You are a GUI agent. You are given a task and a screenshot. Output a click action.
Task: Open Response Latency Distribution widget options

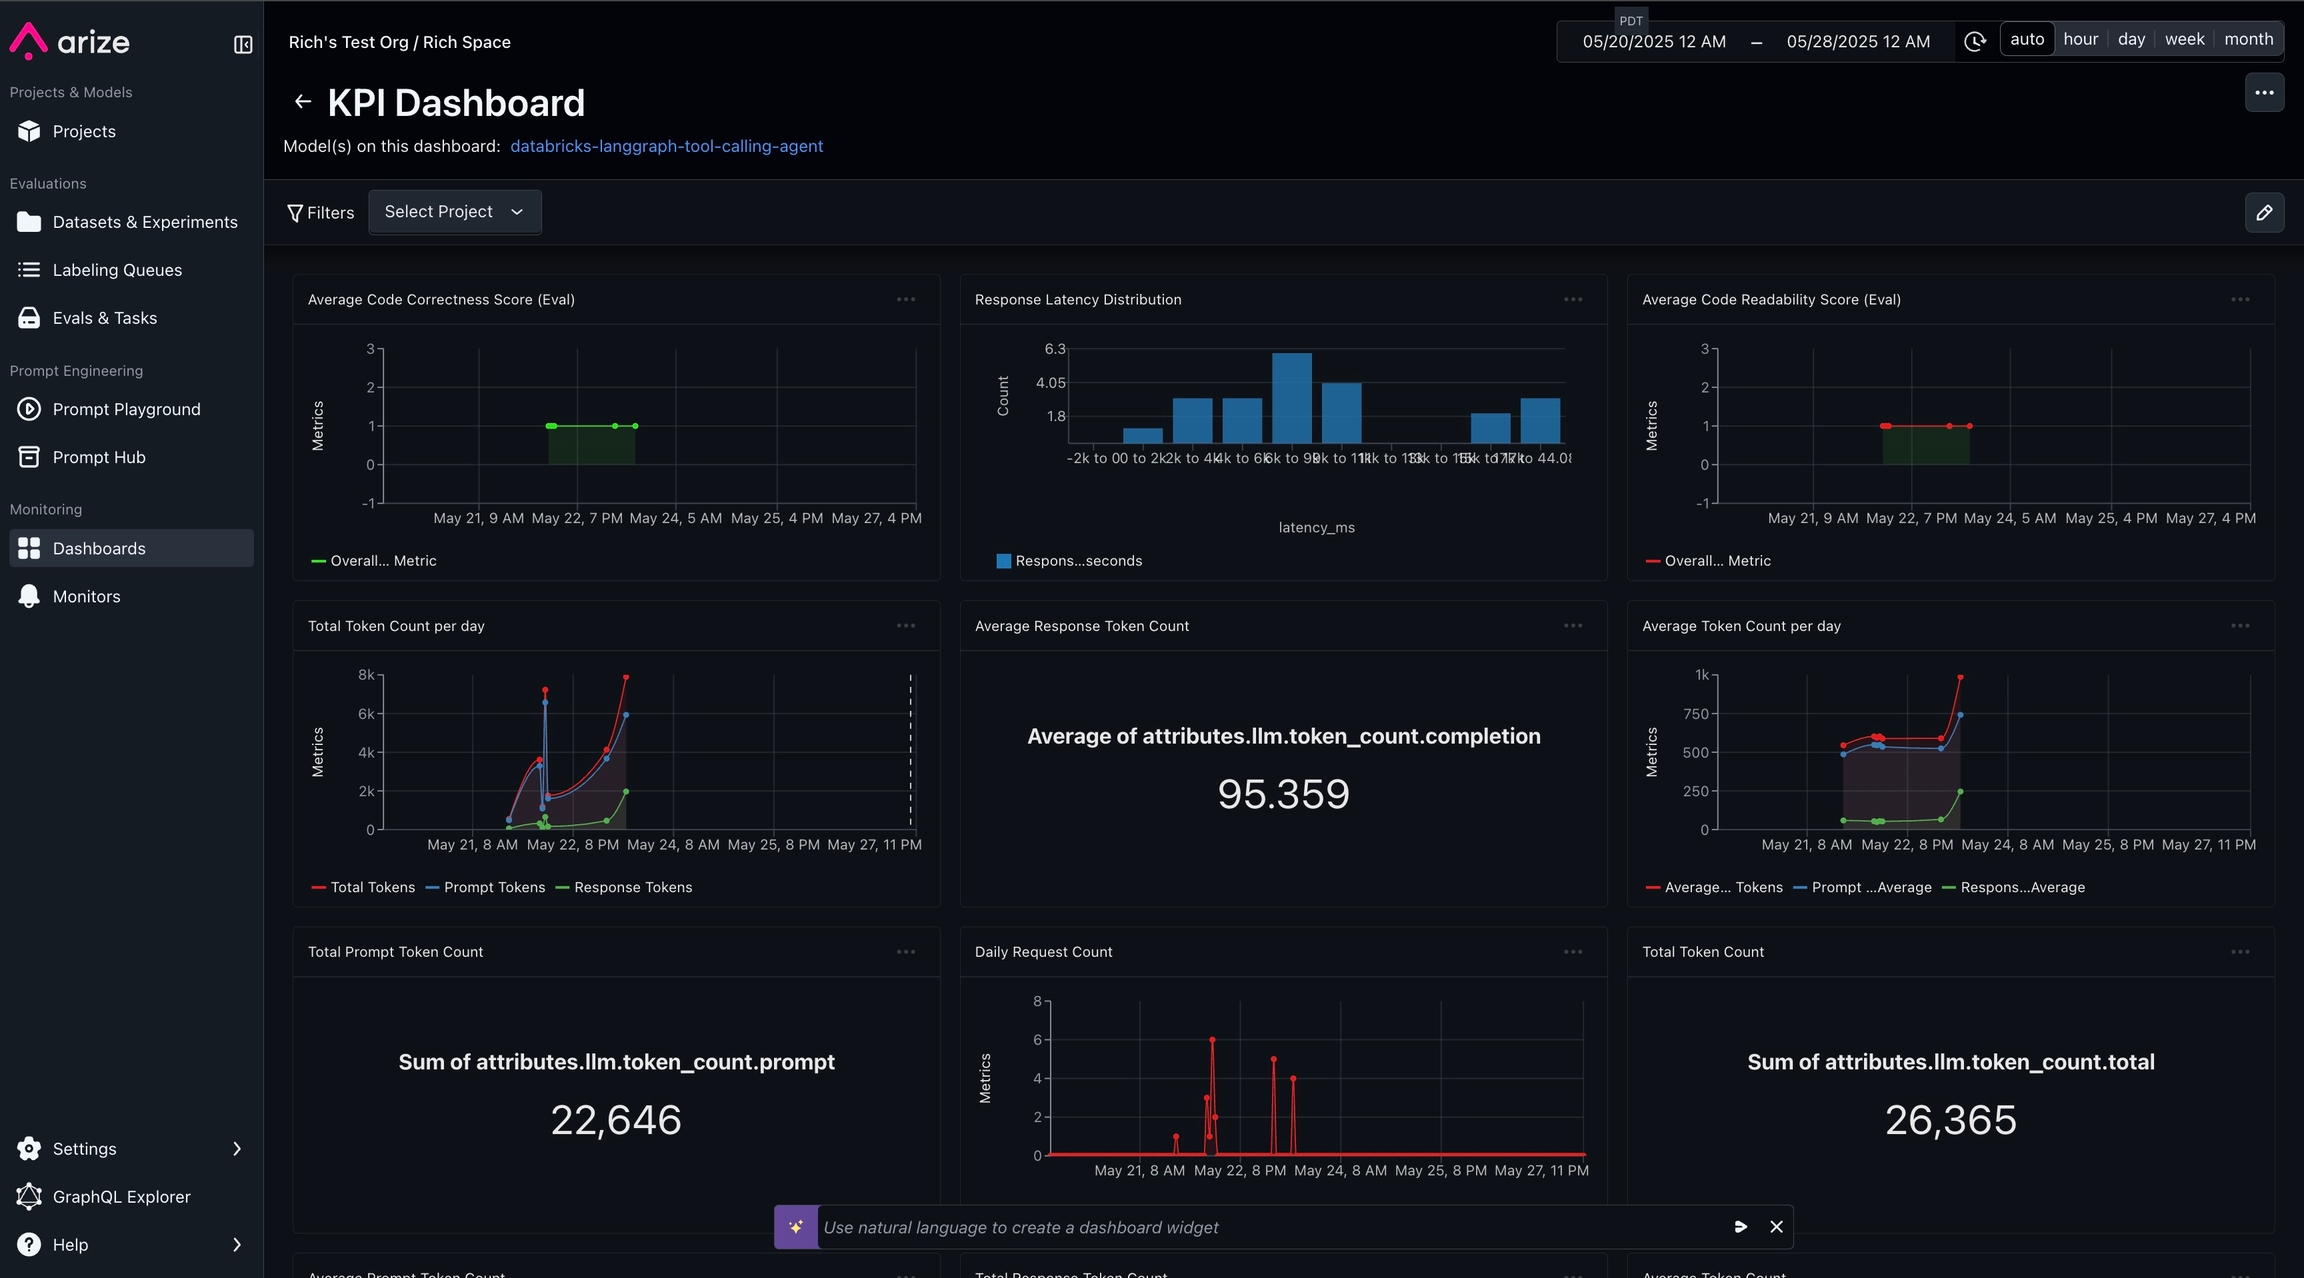(x=1572, y=299)
